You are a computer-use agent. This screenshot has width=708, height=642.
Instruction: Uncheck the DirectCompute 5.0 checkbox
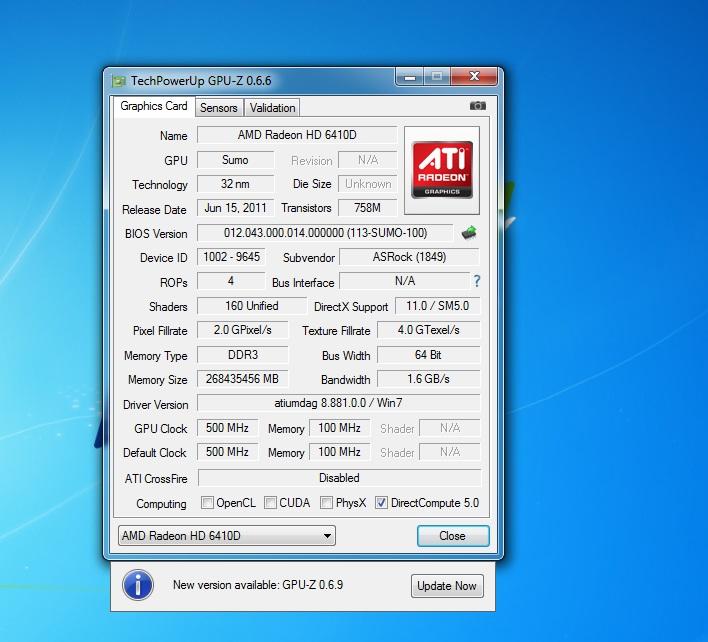[x=381, y=502]
